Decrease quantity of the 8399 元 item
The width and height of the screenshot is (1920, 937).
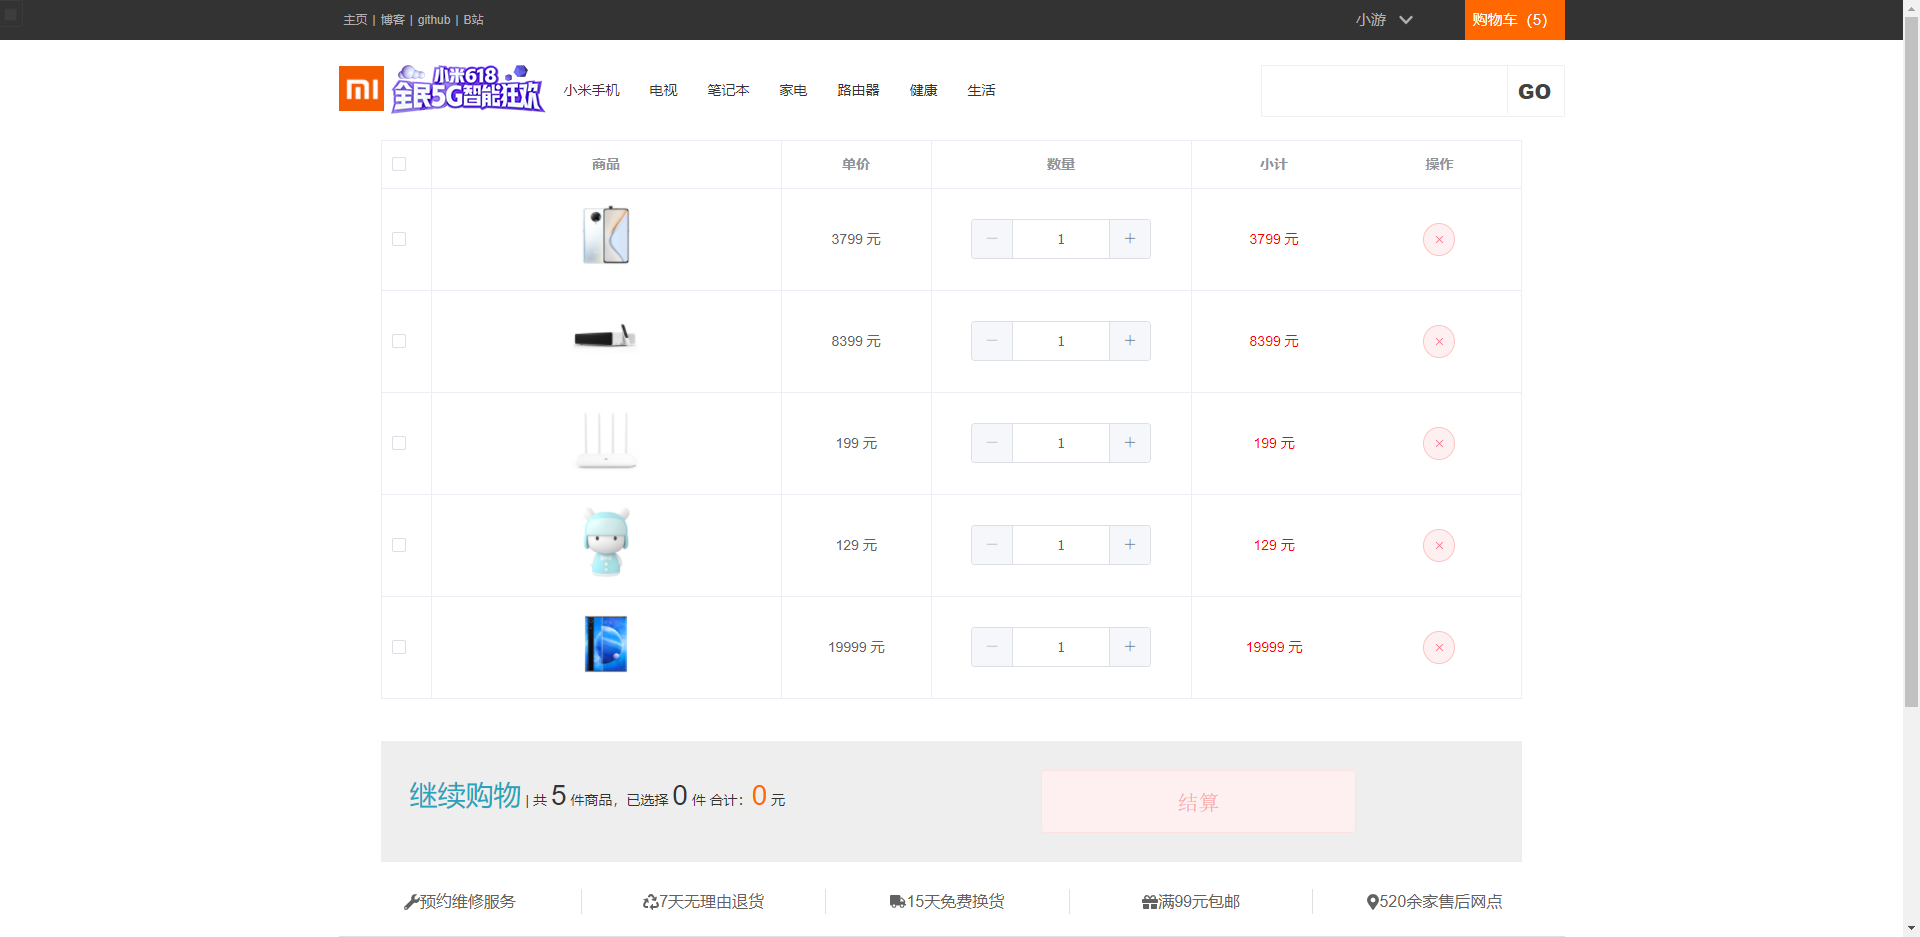point(992,341)
